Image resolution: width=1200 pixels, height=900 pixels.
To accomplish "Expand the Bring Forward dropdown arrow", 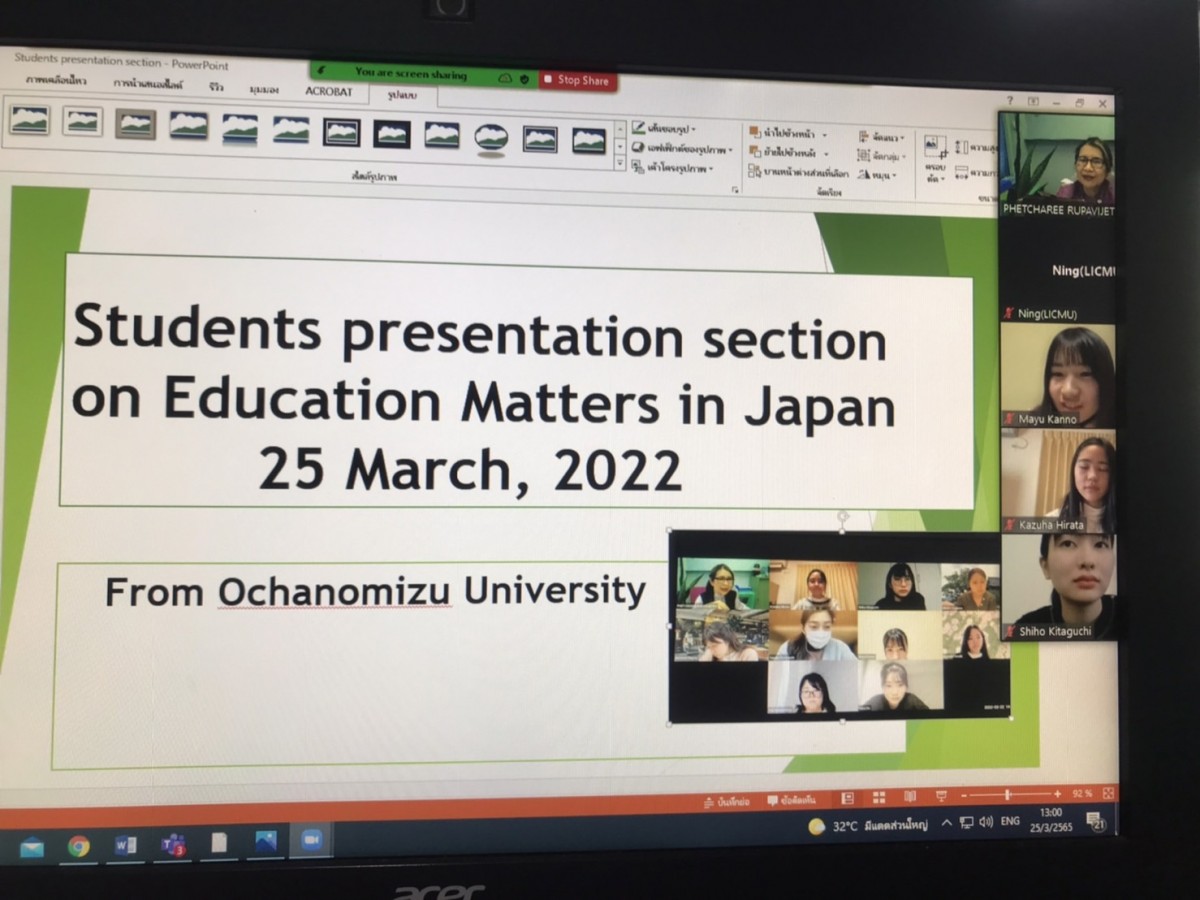I will pyautogui.click(x=825, y=133).
